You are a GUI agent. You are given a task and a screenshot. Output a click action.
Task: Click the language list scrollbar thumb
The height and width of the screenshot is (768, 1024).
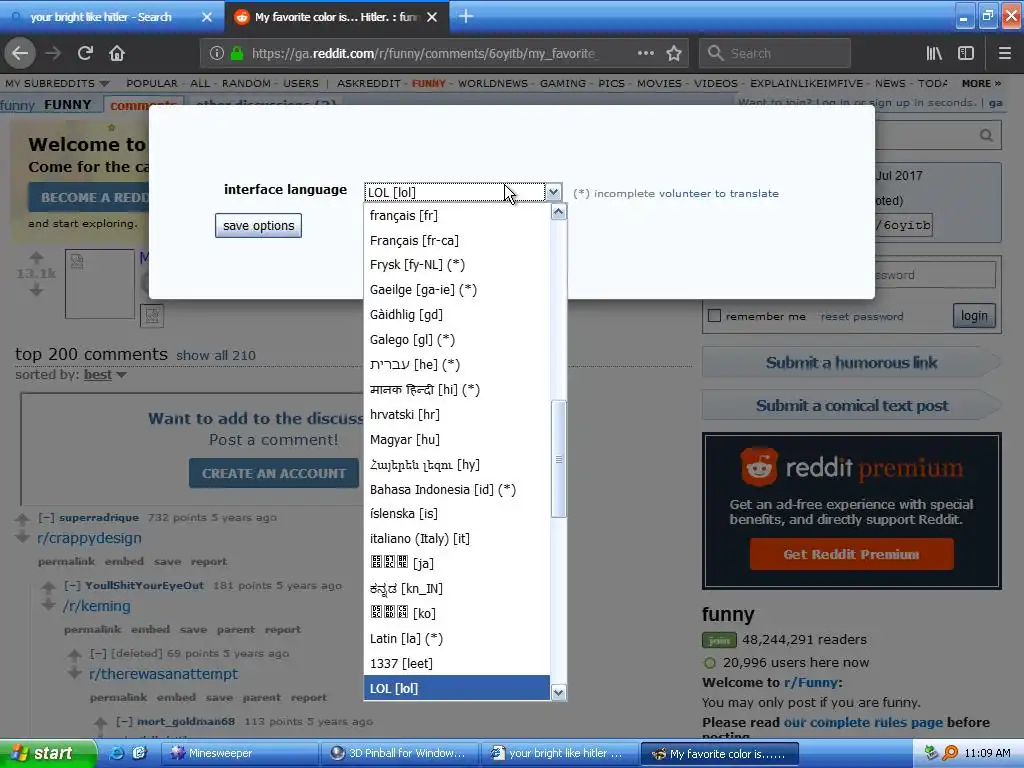tap(558, 459)
